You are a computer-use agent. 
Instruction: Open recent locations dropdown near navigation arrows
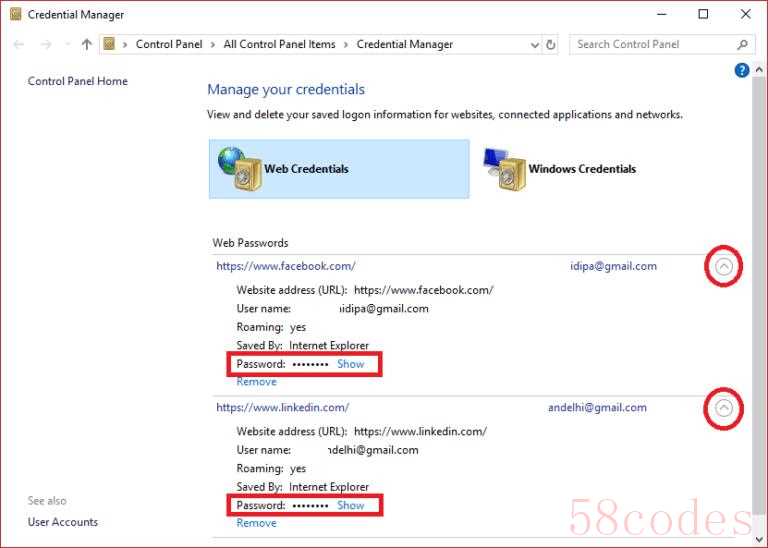(68, 45)
